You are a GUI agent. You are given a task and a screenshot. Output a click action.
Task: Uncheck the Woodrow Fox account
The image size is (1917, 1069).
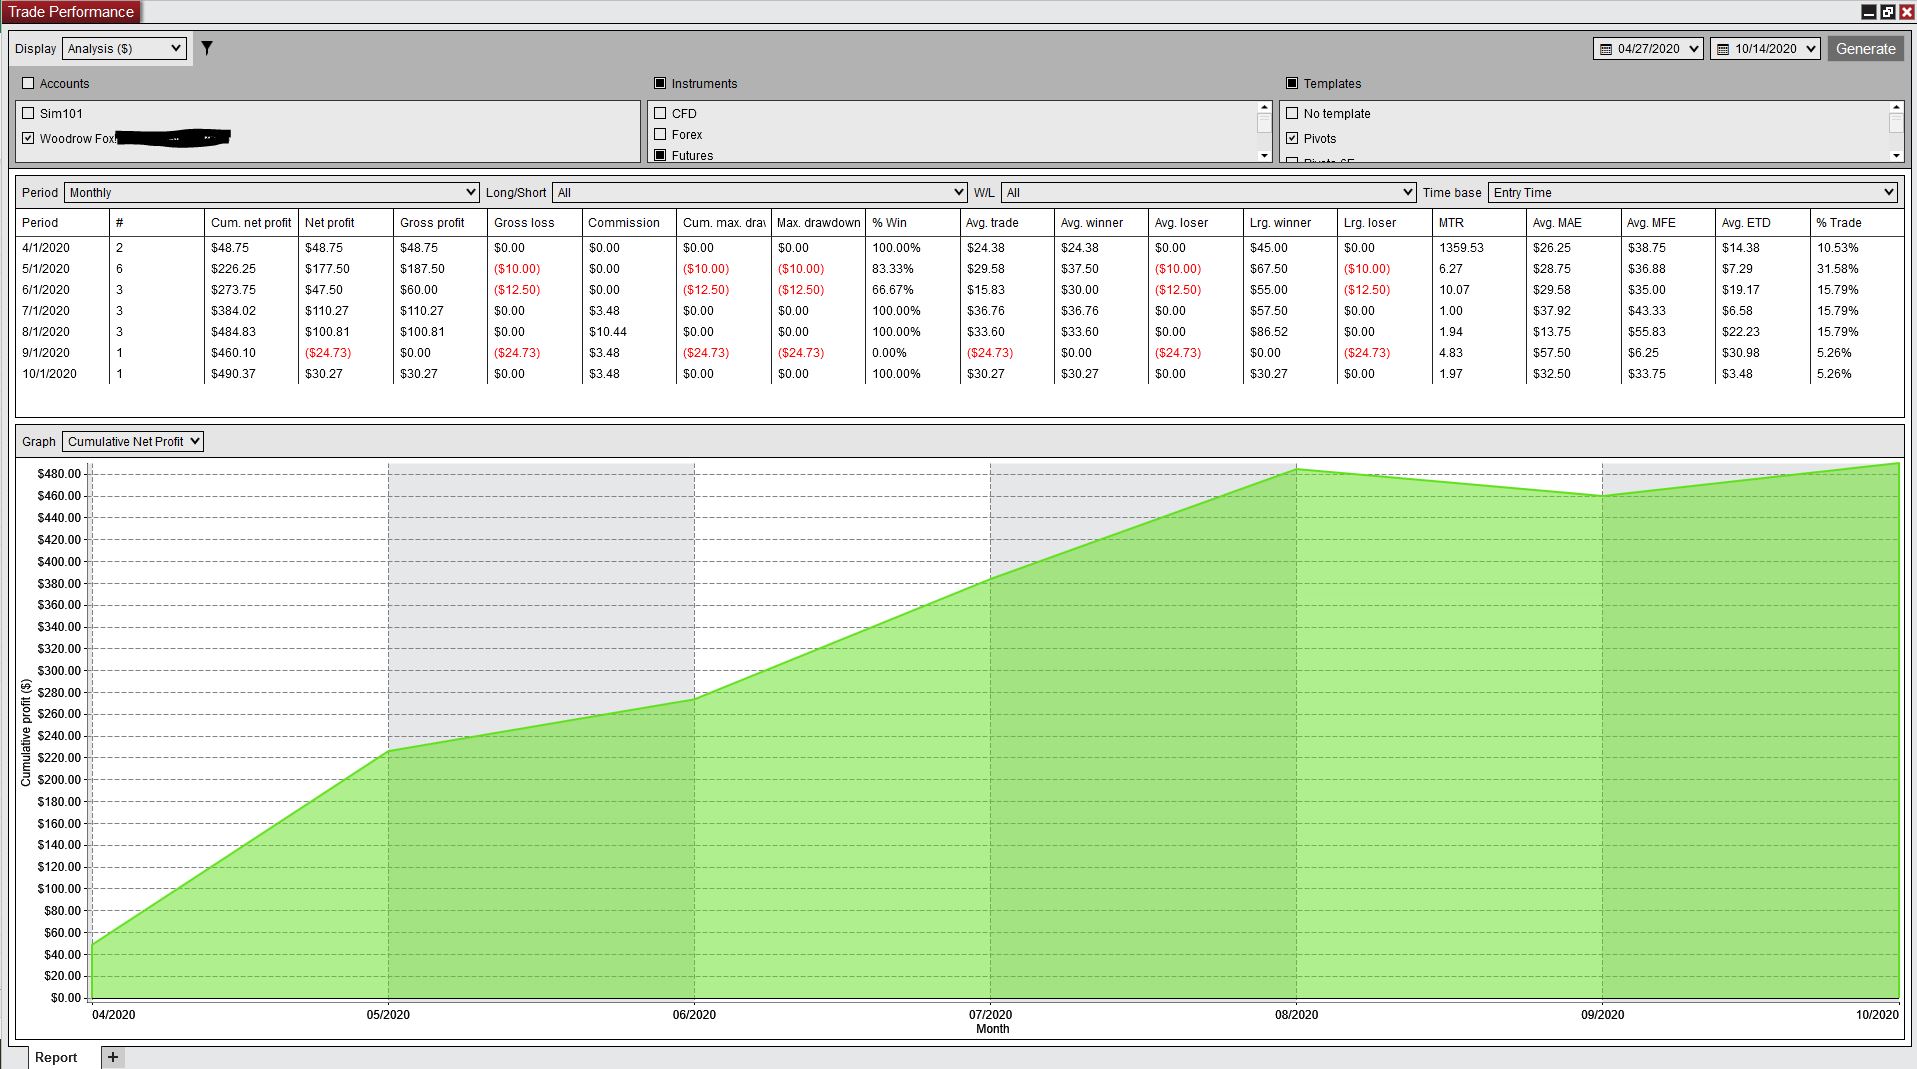coord(28,138)
